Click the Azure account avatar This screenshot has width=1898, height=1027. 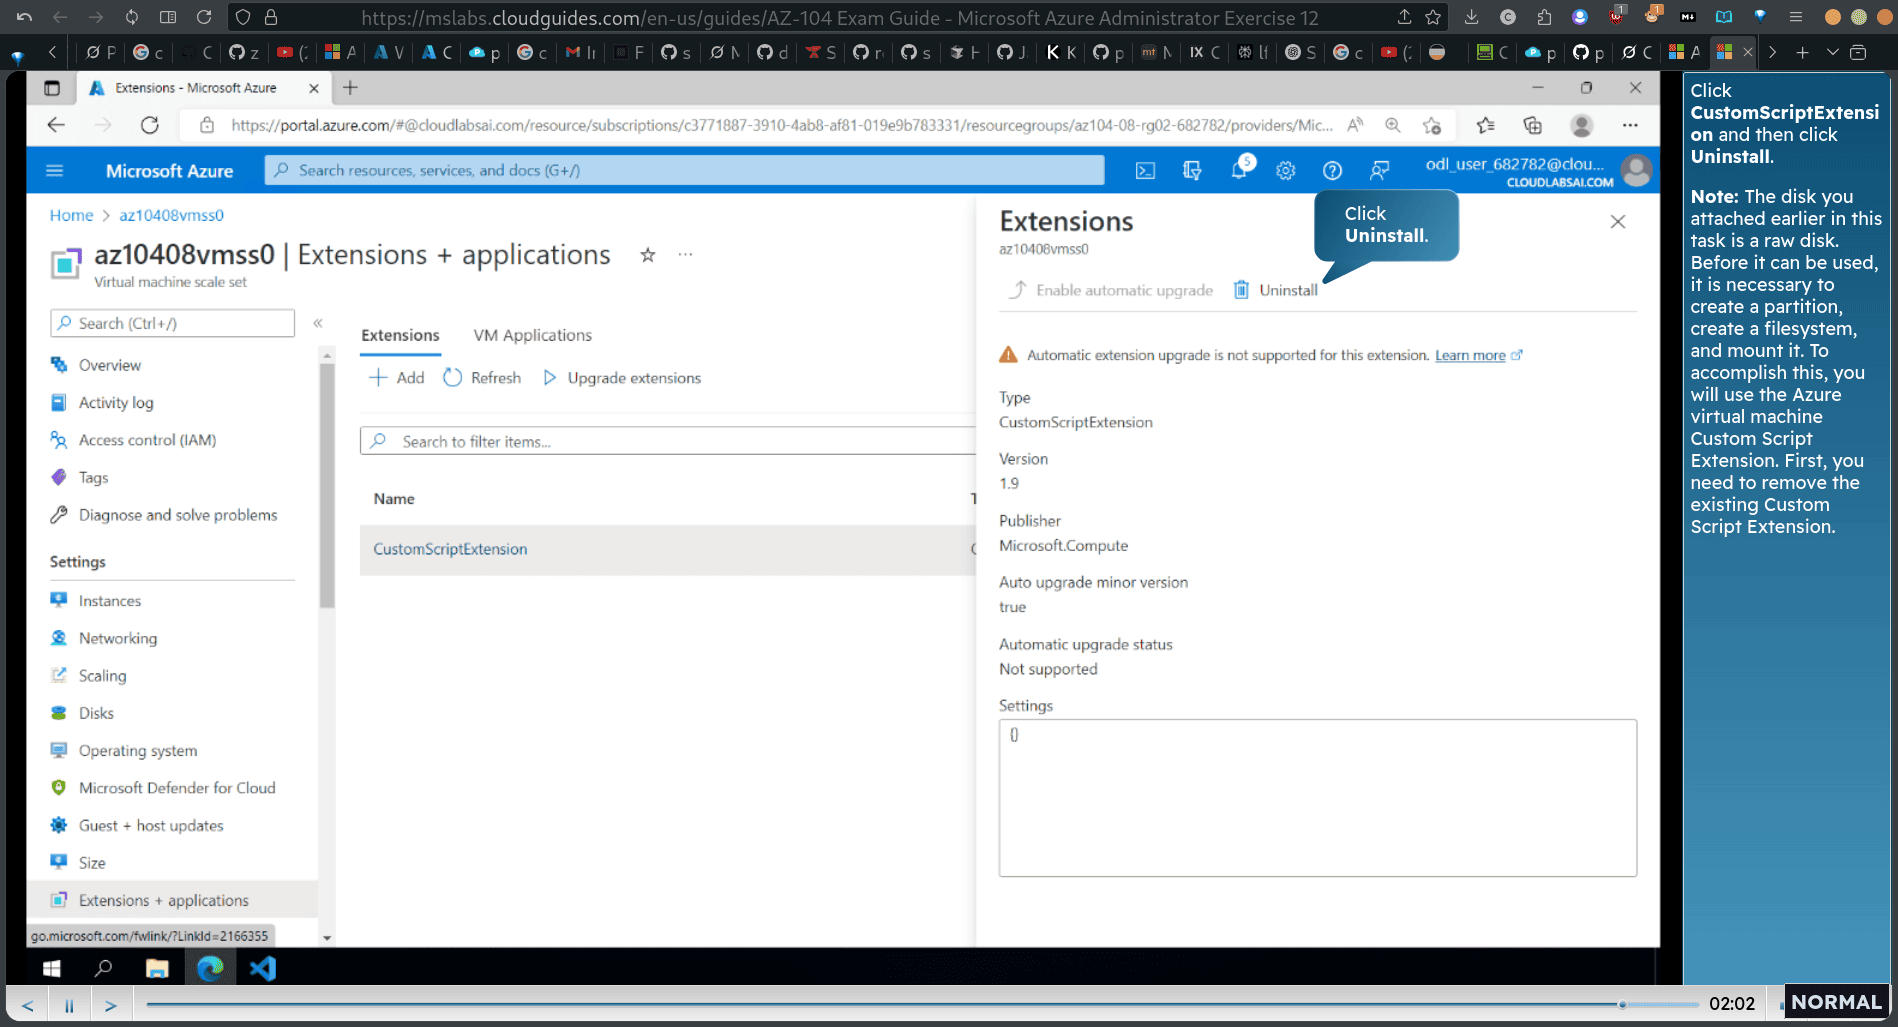(1637, 171)
